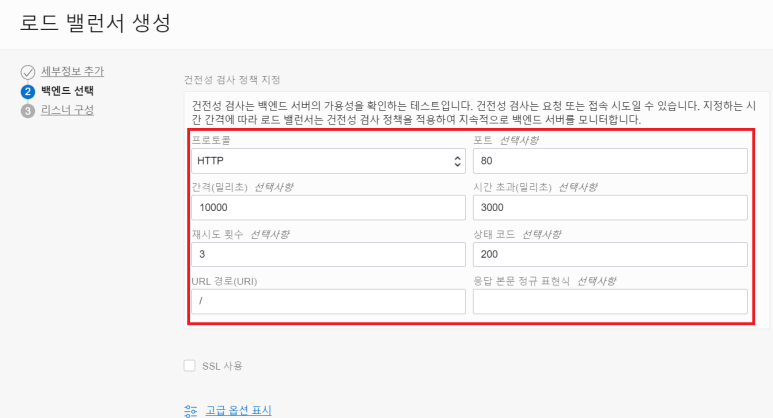Click the 상태 코드 field with 200
773x418 pixels.
coord(610,254)
